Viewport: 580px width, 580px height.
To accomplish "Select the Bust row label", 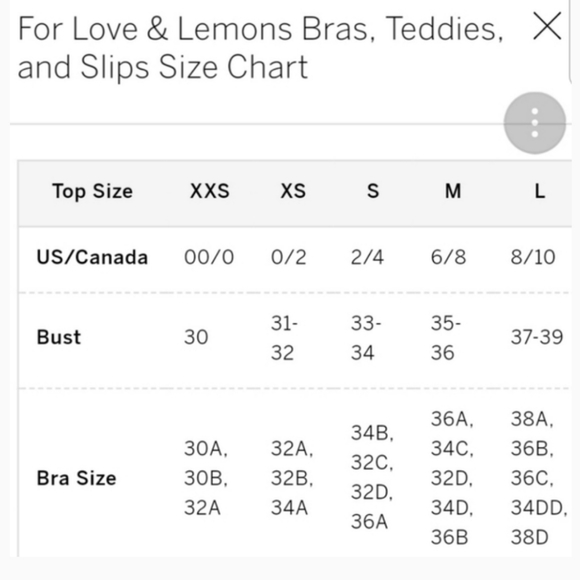I will tap(59, 337).
